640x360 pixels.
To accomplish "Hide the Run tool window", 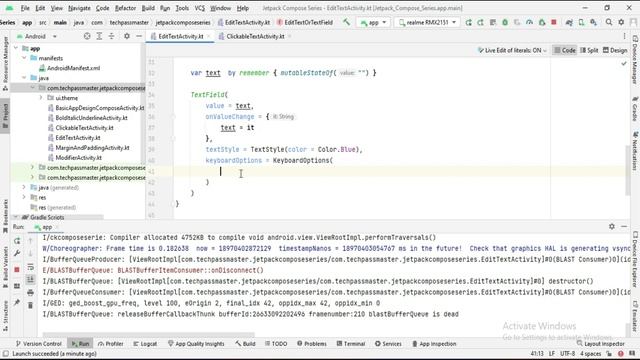I will tap(624, 227).
